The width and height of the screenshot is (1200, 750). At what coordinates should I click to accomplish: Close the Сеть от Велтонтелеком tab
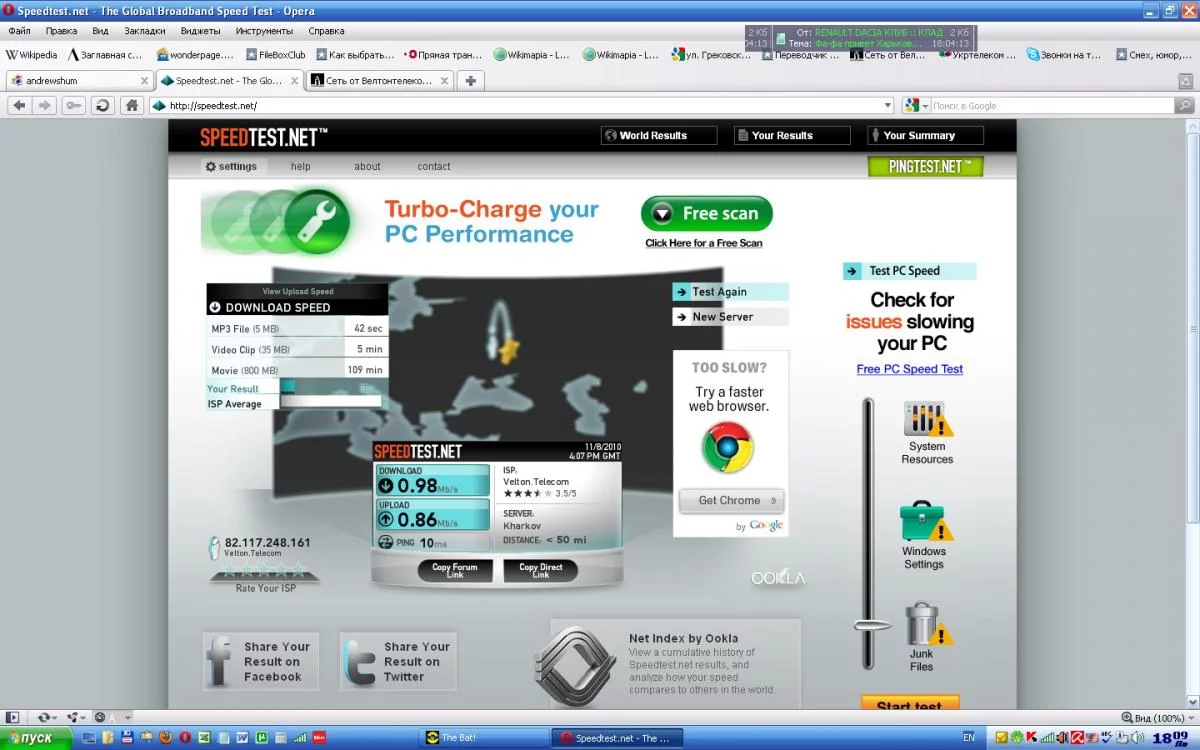coord(445,81)
